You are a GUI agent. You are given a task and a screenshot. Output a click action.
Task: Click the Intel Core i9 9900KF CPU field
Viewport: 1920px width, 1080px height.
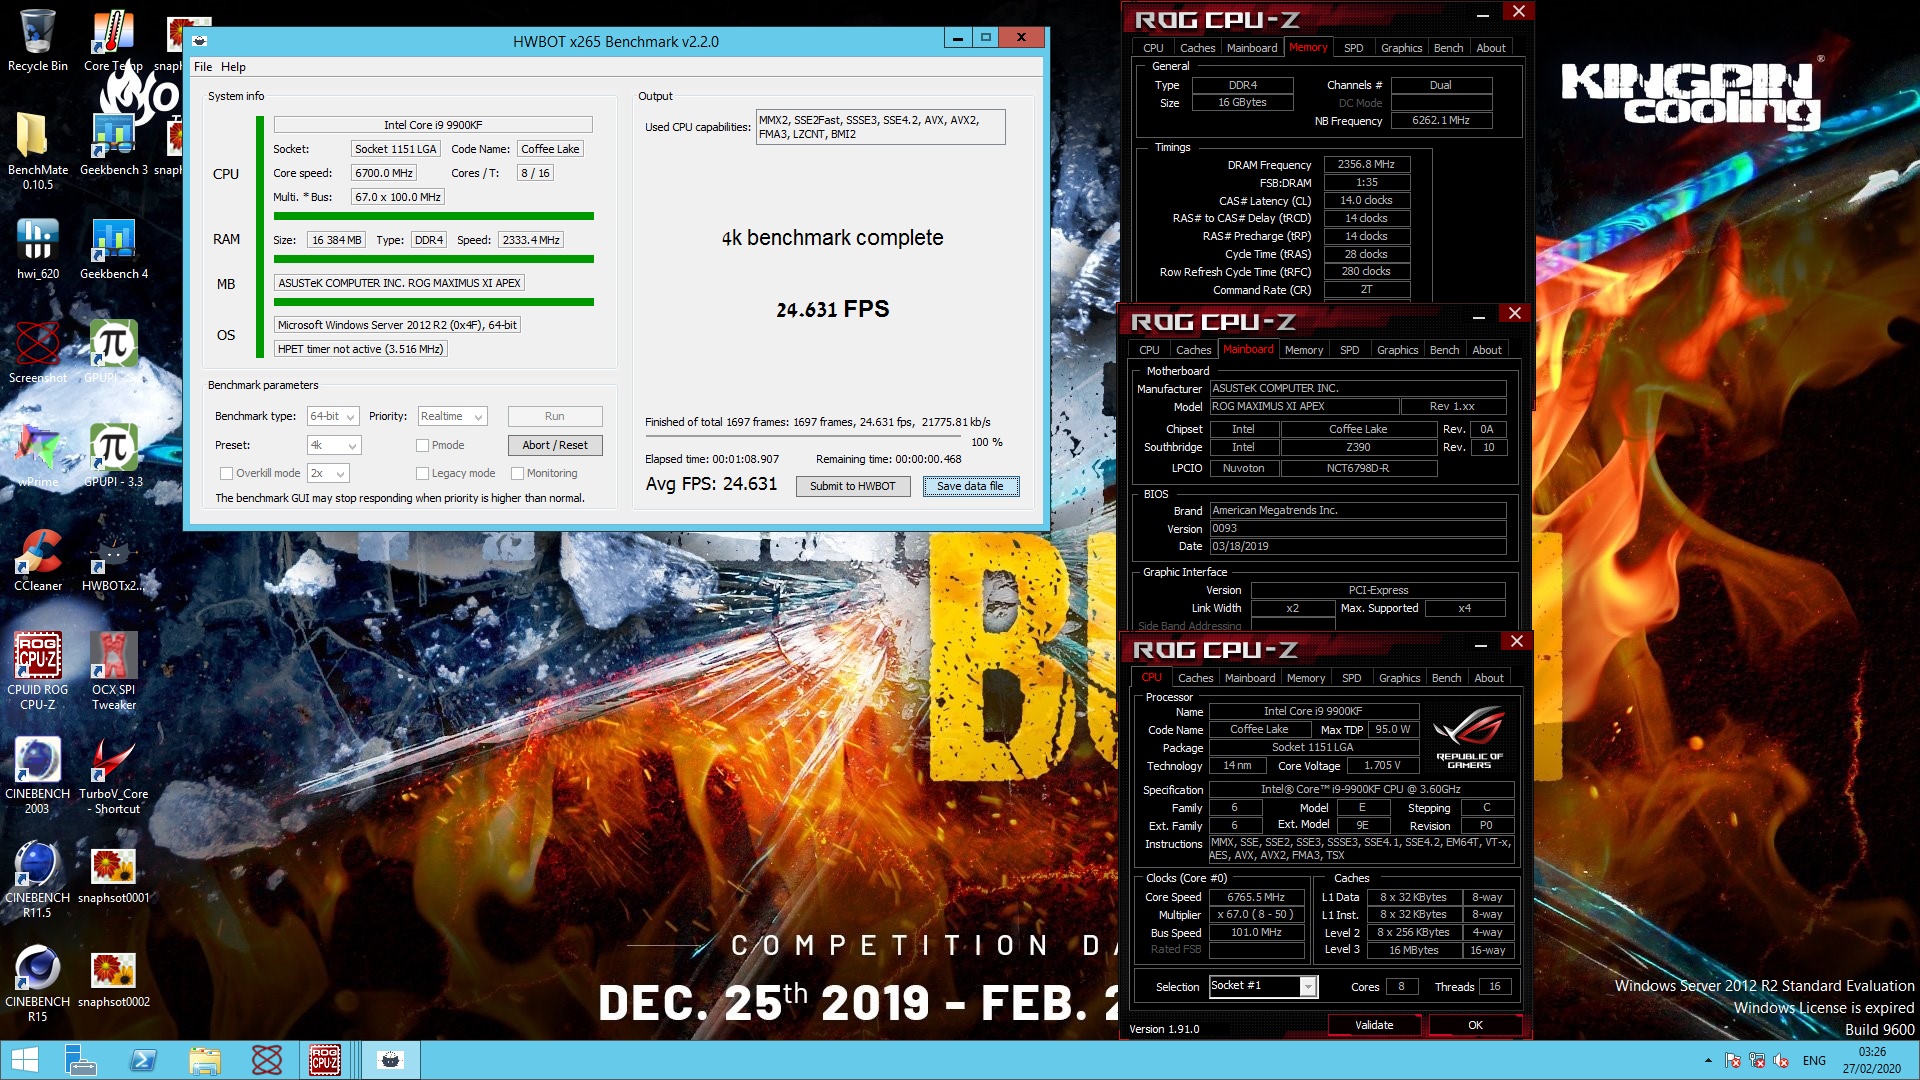click(433, 125)
